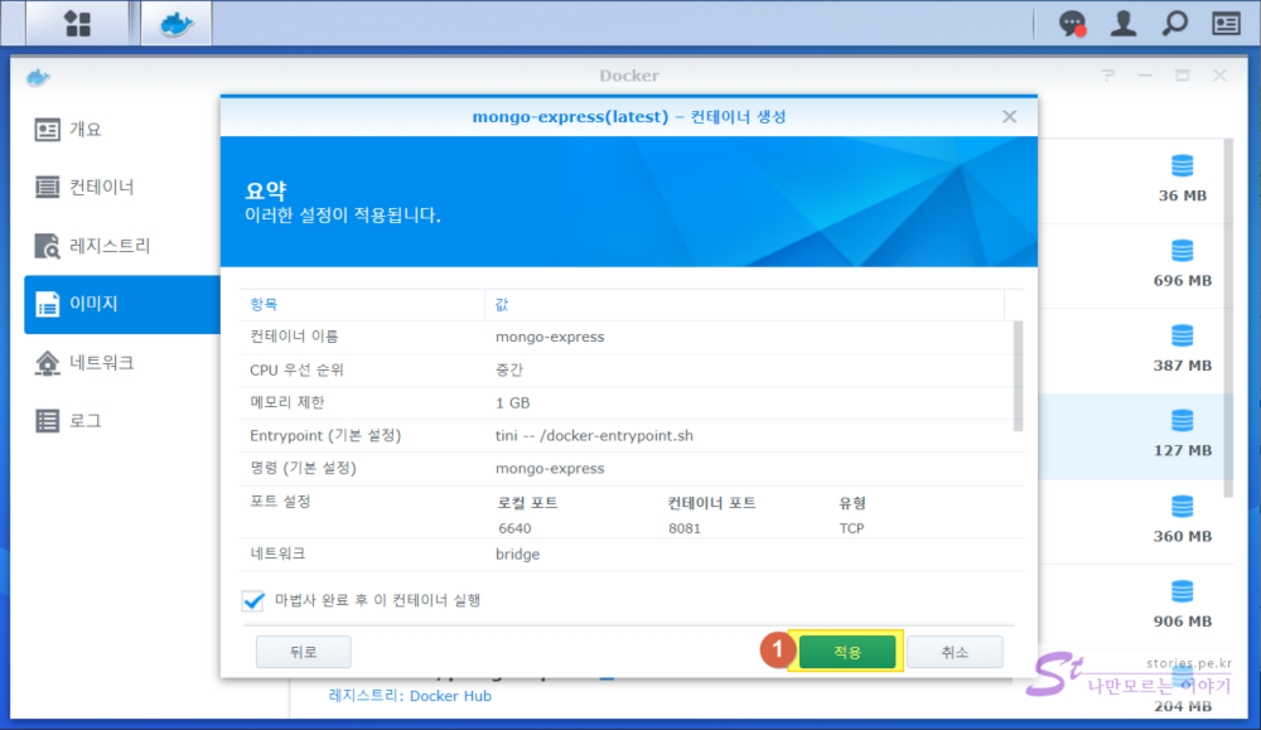Open the DSM main menu grid icon
The width and height of the screenshot is (1261, 730).
[77, 24]
